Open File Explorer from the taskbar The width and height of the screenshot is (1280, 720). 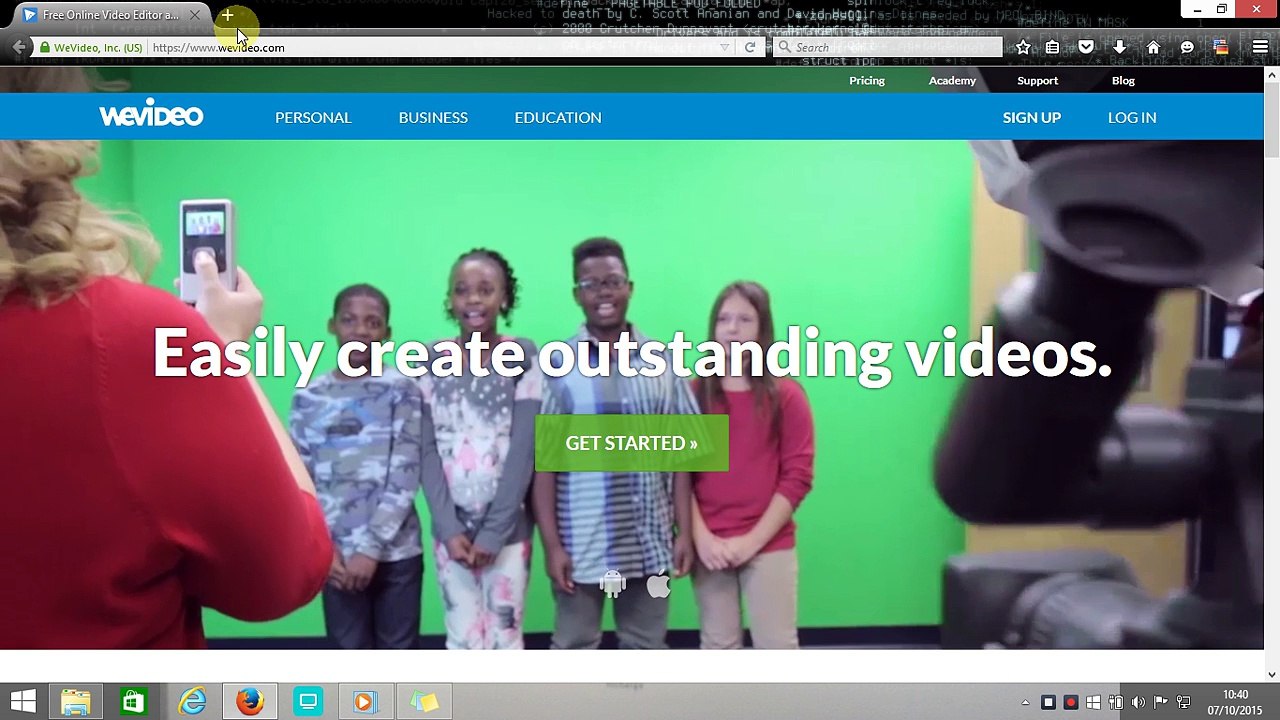75,702
